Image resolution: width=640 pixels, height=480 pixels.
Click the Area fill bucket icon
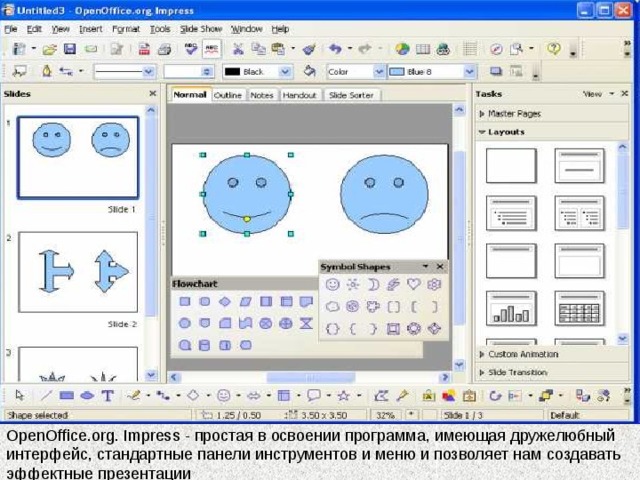[x=310, y=71]
